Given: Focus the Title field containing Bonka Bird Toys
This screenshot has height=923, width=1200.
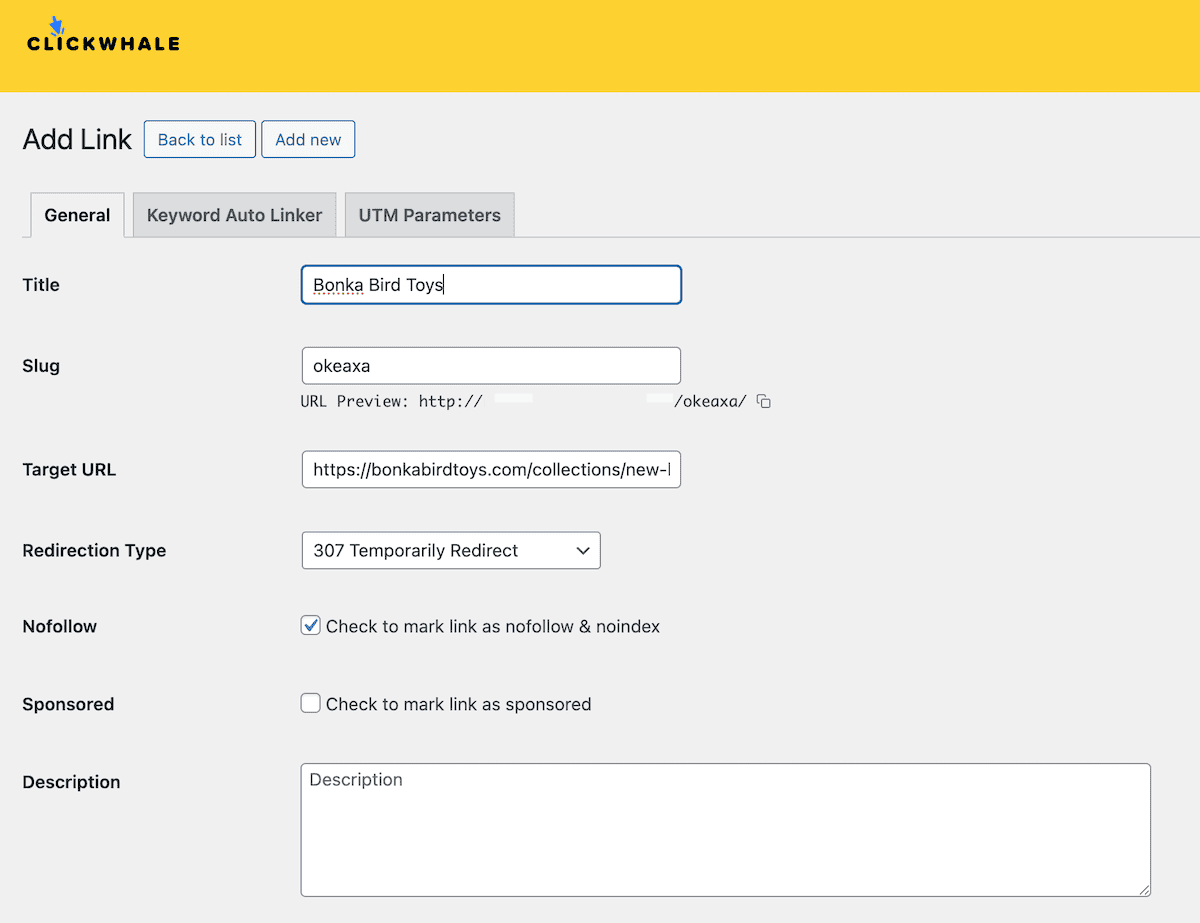Looking at the screenshot, I should pyautogui.click(x=491, y=285).
